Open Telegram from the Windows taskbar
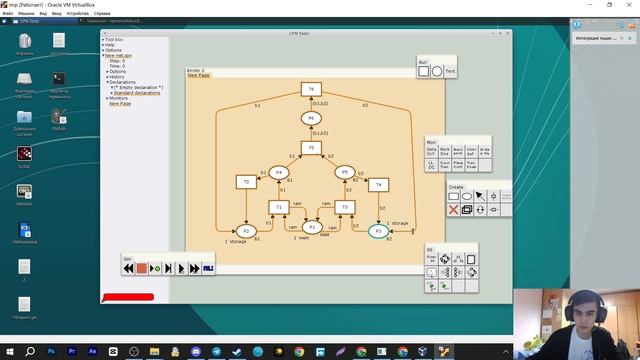This screenshot has height=360, width=640. (x=216, y=351)
